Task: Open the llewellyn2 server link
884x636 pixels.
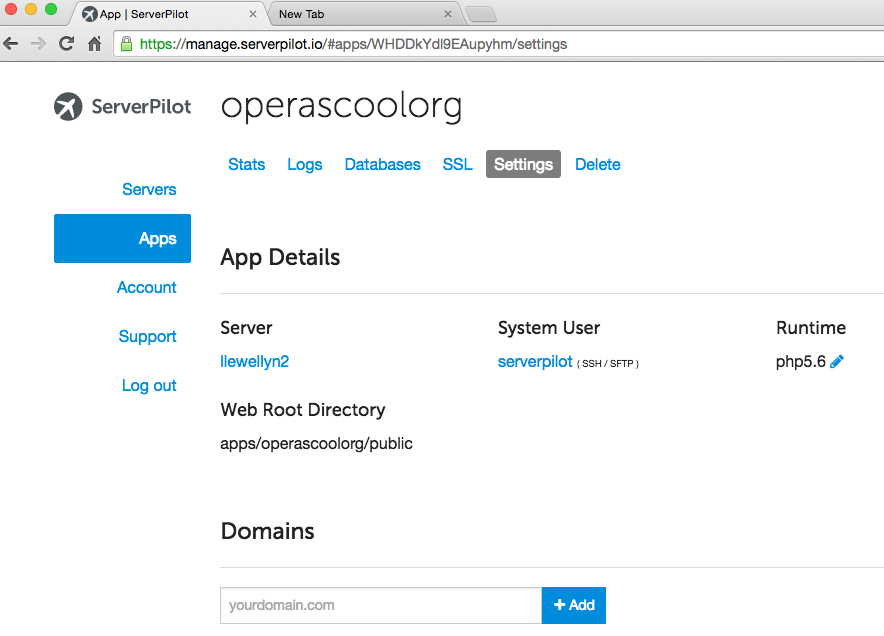Action: pos(254,361)
